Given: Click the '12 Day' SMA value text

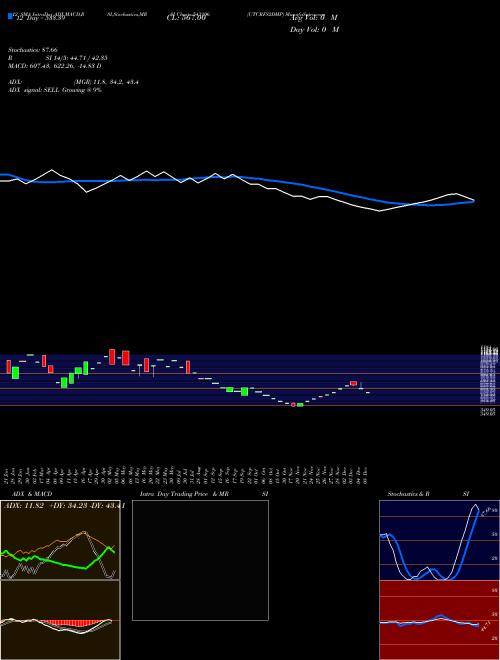Looking at the screenshot, I should point(40,19).
